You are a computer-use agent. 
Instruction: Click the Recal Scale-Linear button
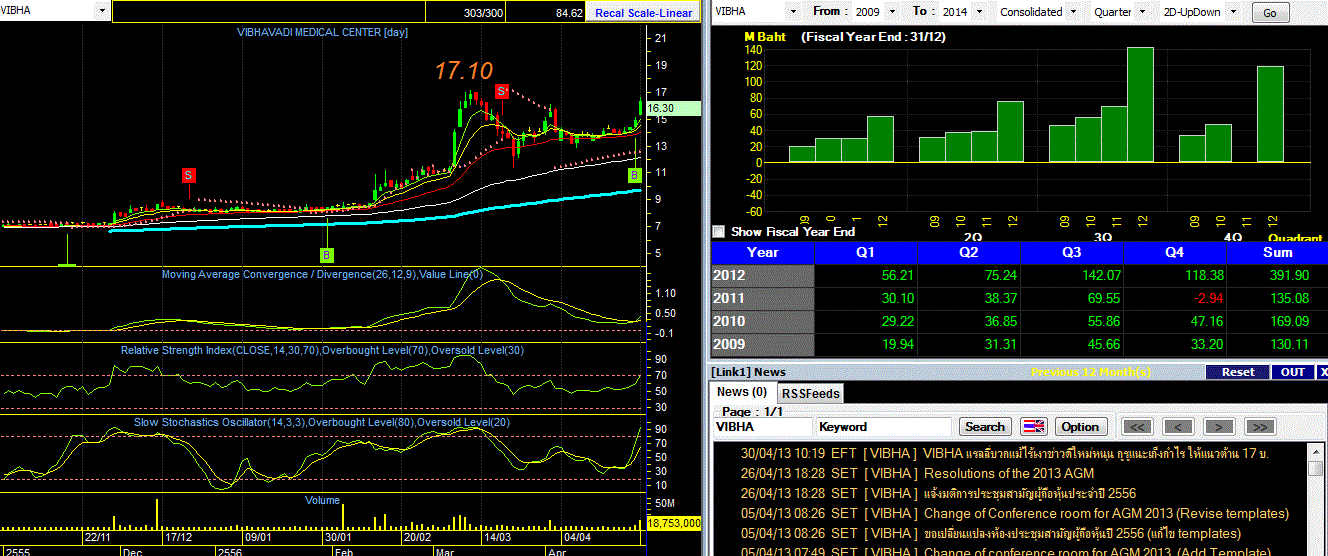click(643, 13)
